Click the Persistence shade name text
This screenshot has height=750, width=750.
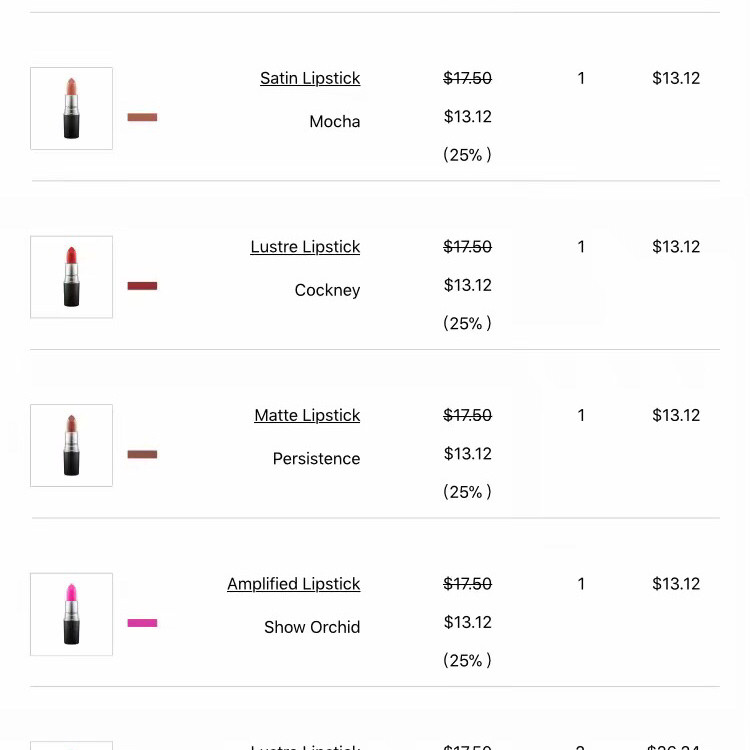pos(316,458)
